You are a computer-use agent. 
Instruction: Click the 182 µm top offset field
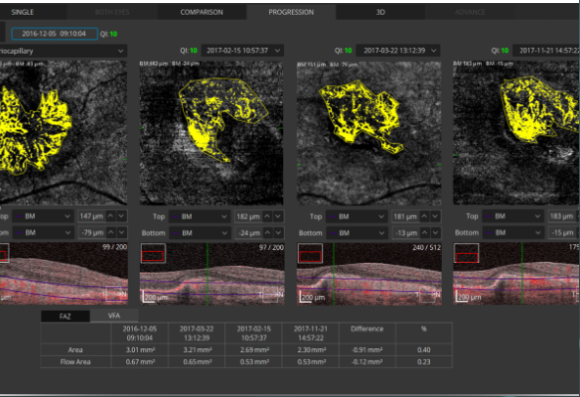click(248, 216)
